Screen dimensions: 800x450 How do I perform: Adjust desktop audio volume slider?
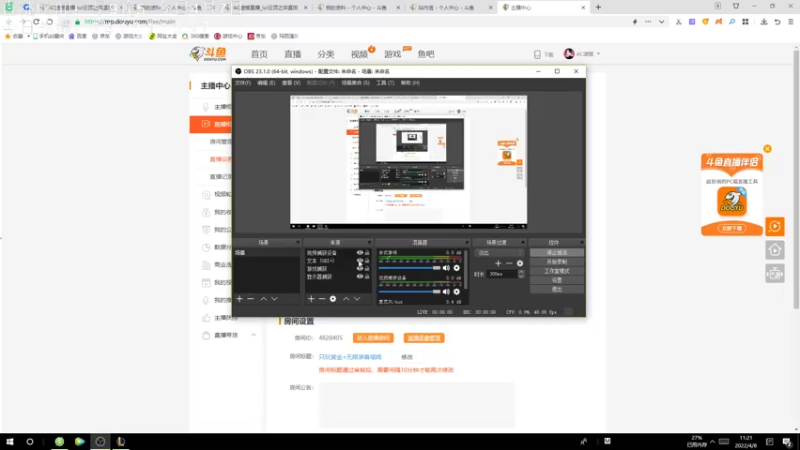(x=409, y=268)
